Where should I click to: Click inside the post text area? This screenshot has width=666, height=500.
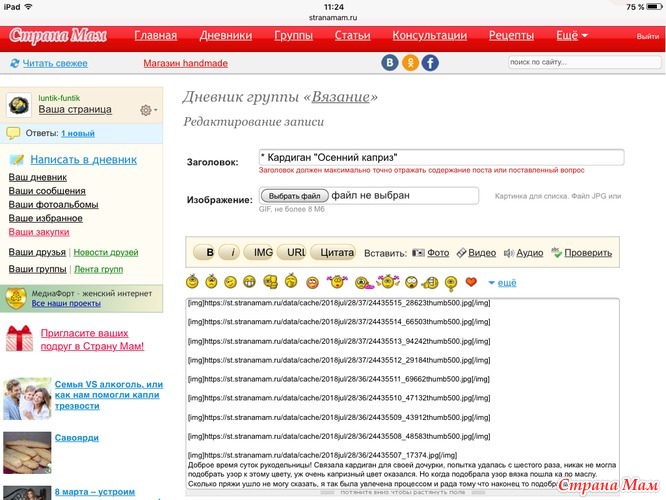tap(402, 394)
